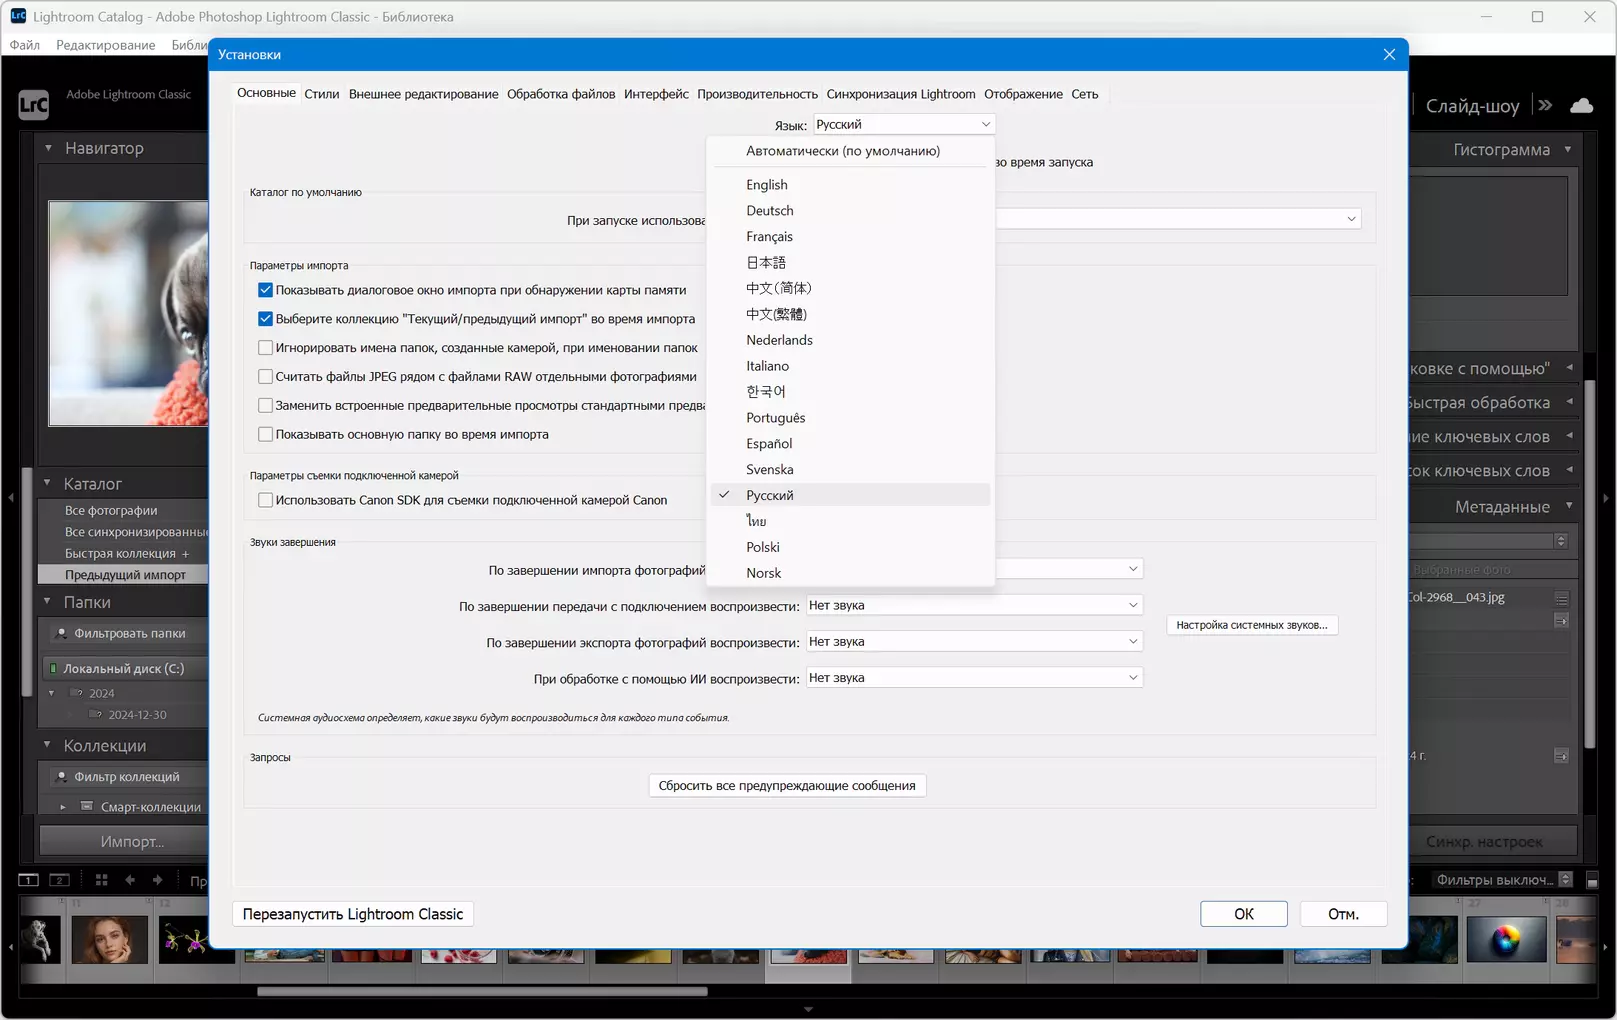Select the color wheel thumbnail in the filmstrip
The image size is (1617, 1020).
click(x=1505, y=939)
